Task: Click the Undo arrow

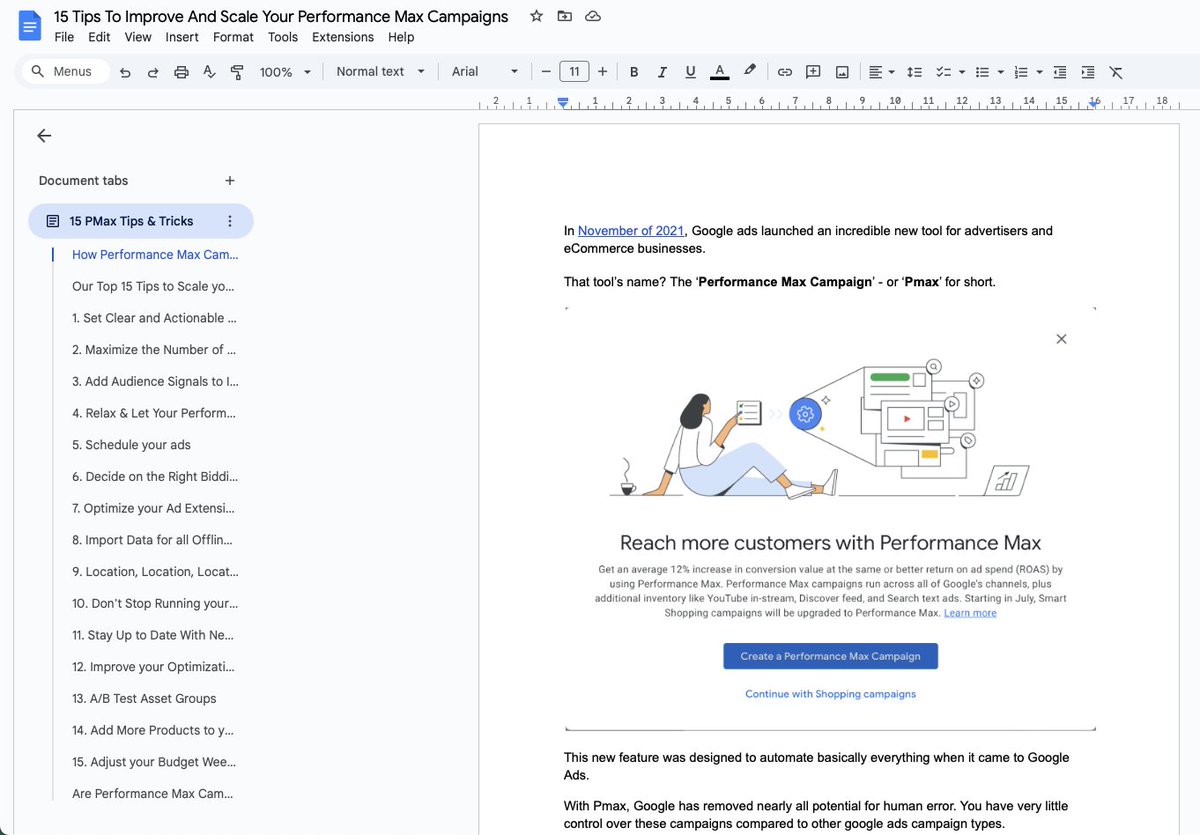Action: tap(125, 72)
